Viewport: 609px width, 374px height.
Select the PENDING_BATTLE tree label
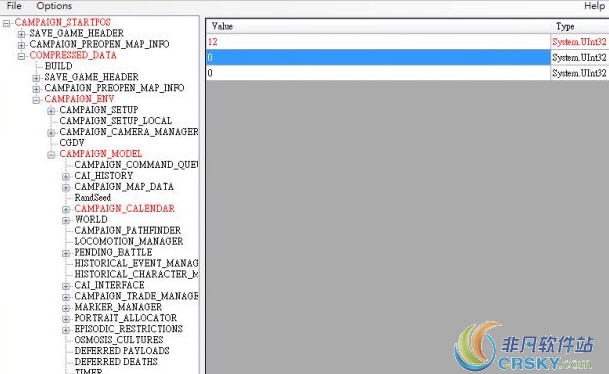(x=113, y=252)
